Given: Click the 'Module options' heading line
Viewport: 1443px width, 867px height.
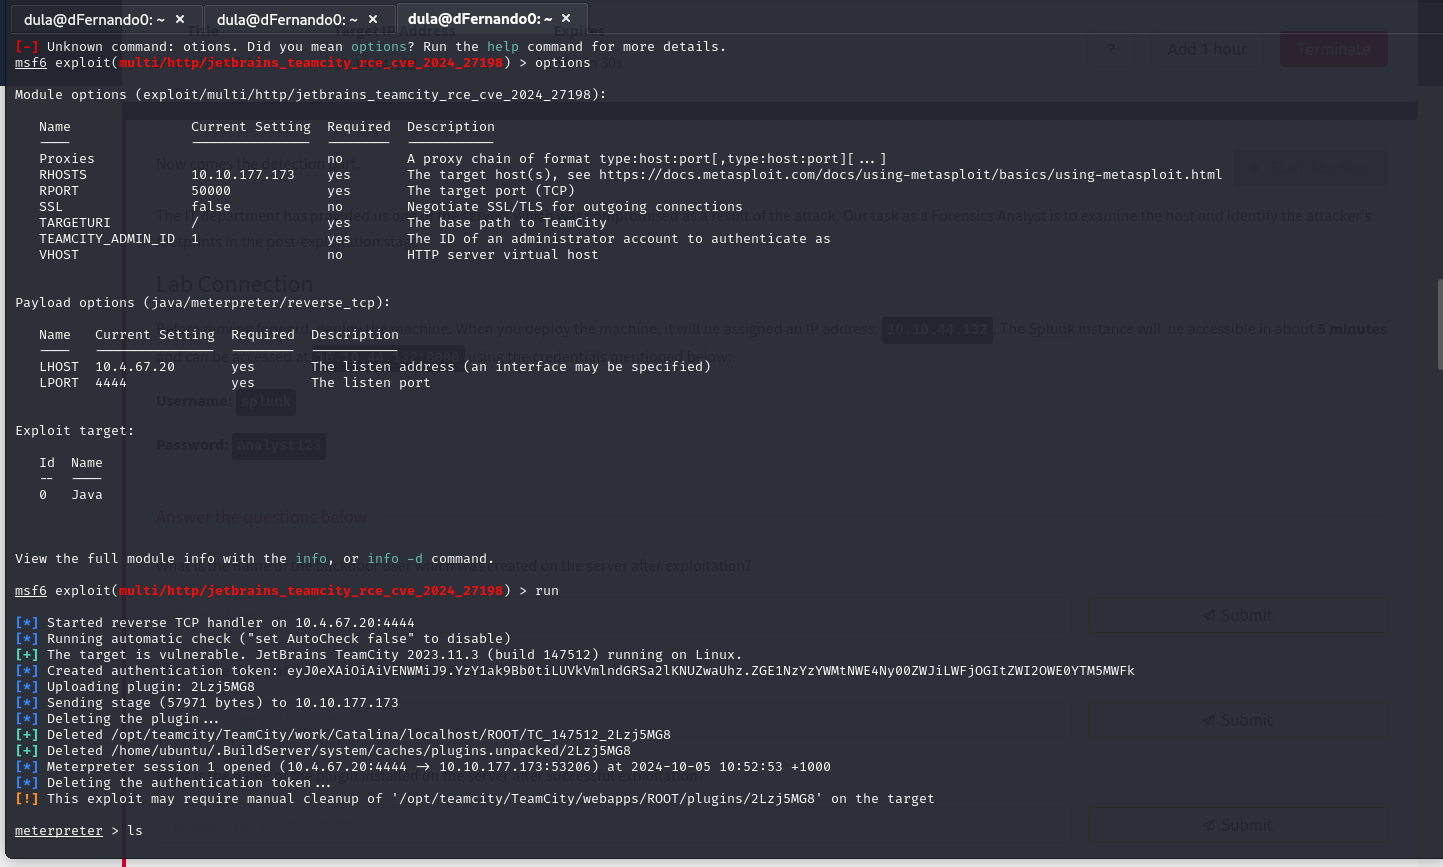Looking at the screenshot, I should click(311, 95).
